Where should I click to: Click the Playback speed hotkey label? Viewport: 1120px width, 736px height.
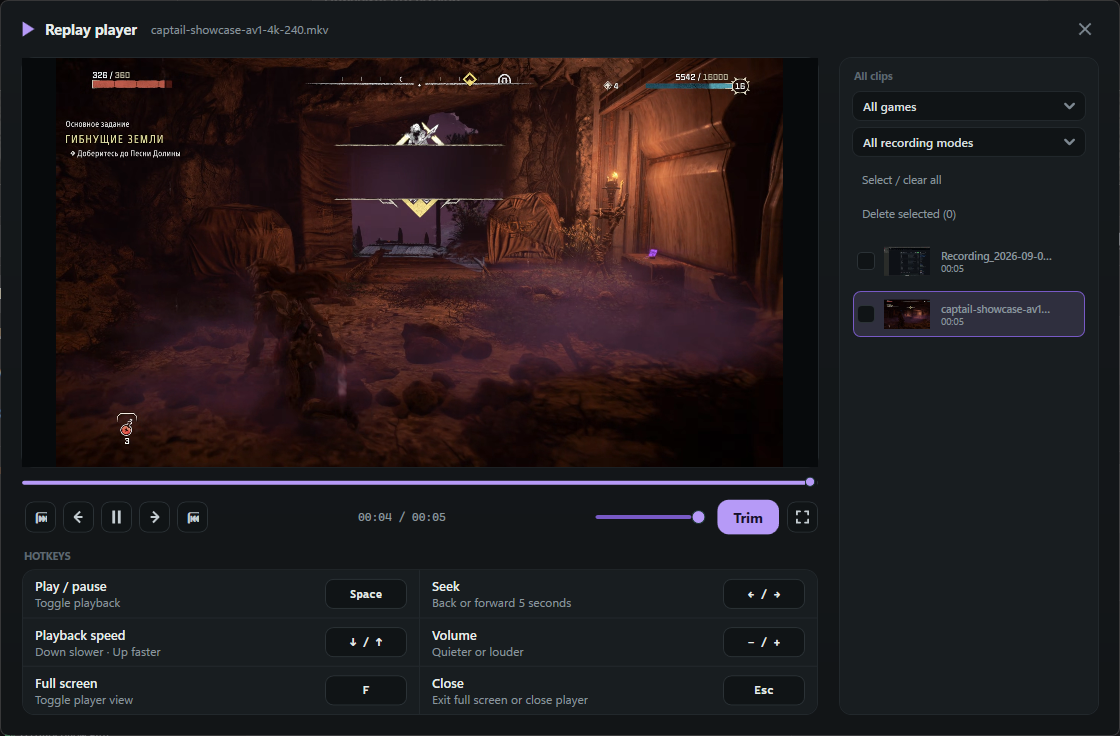coord(80,635)
